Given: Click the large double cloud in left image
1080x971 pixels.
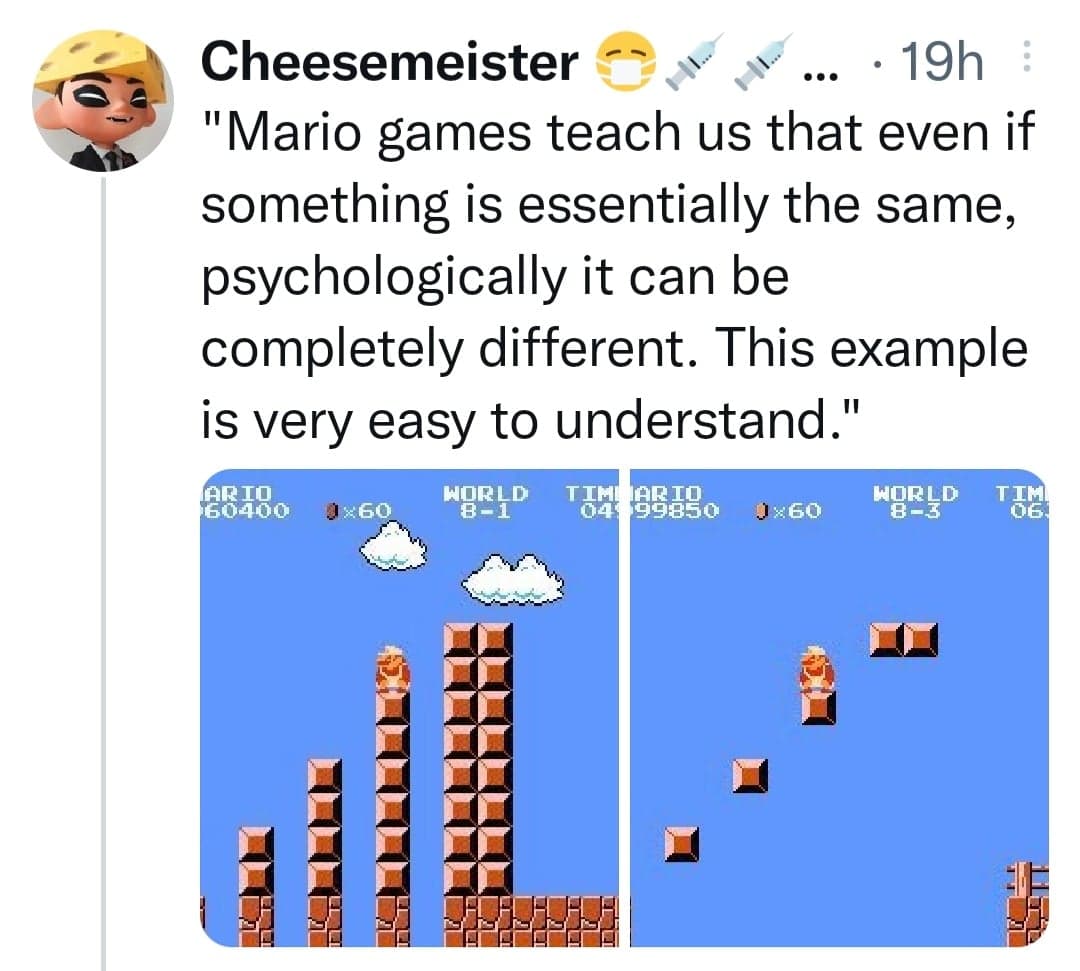Looking at the screenshot, I should pos(512,578).
